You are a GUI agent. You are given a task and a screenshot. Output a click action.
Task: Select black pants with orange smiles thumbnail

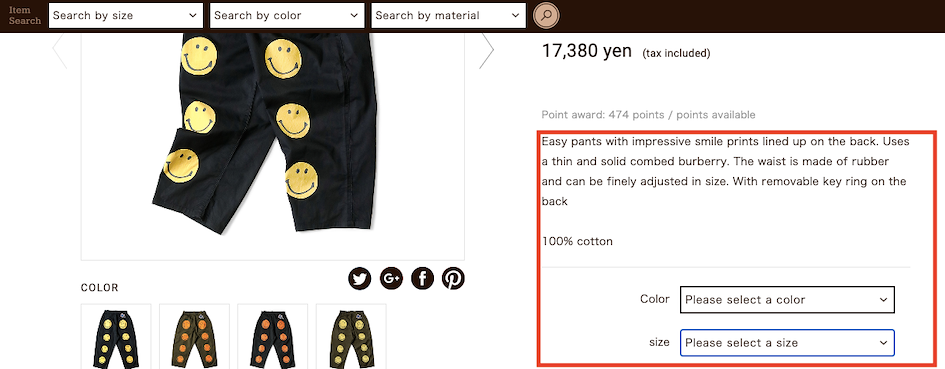click(x=272, y=336)
